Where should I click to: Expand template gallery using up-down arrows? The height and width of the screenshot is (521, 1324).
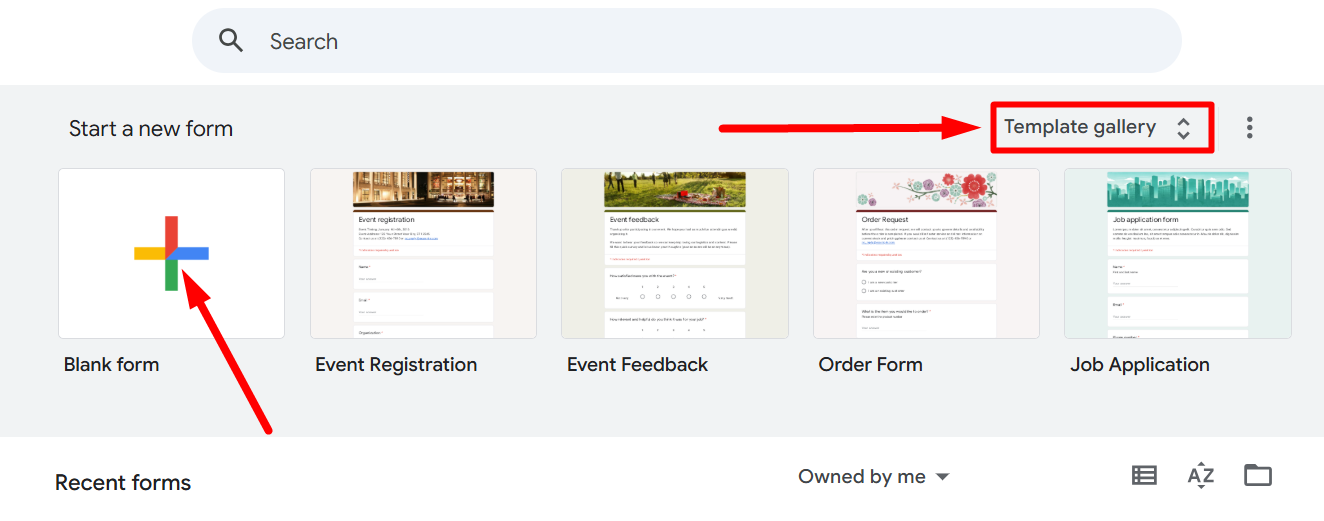[1184, 128]
